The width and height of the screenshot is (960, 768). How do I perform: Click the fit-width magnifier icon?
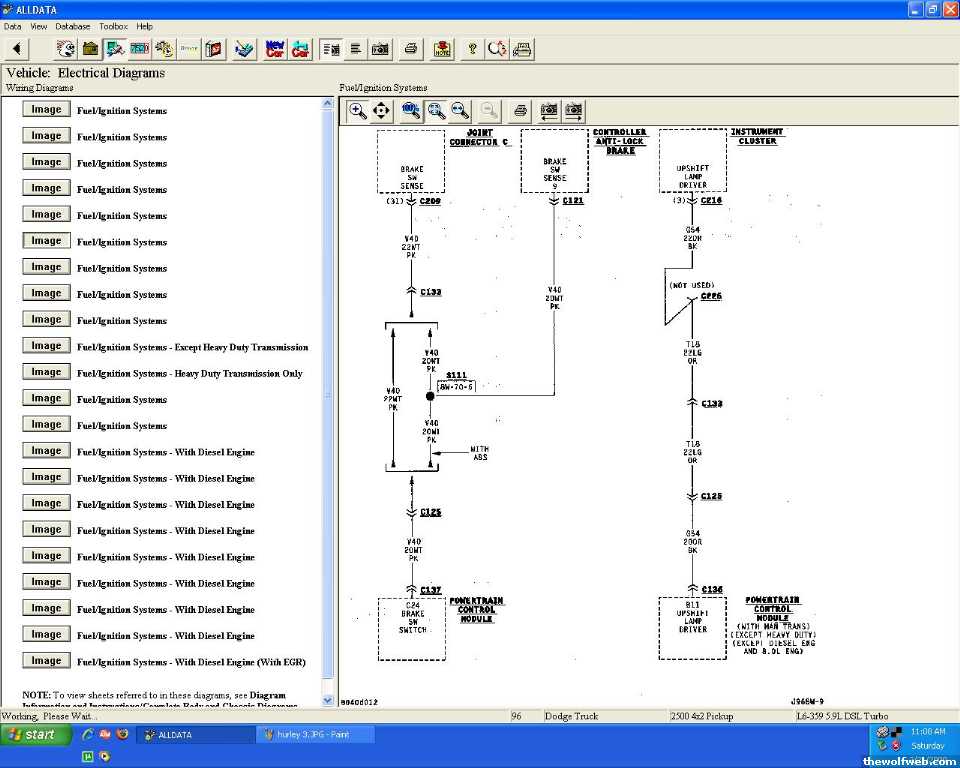coord(460,111)
